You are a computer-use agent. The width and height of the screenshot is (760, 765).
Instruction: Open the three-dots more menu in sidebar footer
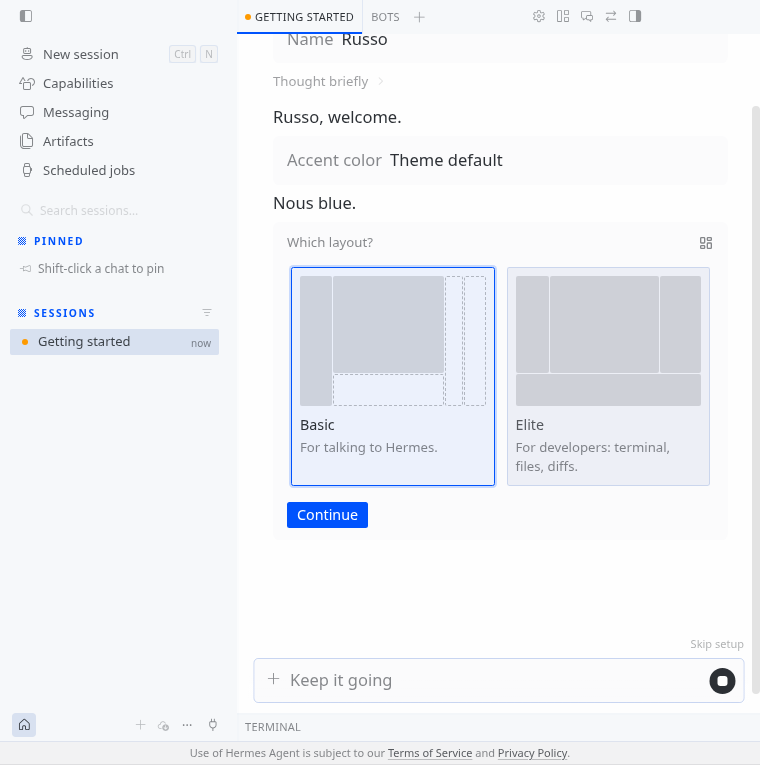pos(187,725)
